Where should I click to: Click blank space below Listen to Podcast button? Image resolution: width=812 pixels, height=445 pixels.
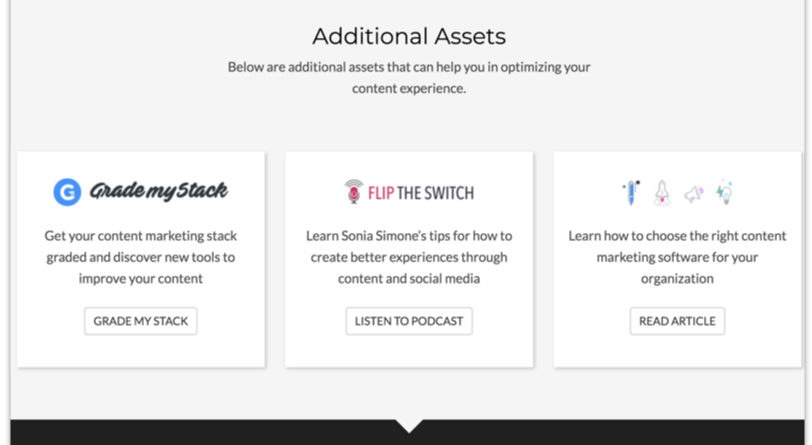point(408,350)
